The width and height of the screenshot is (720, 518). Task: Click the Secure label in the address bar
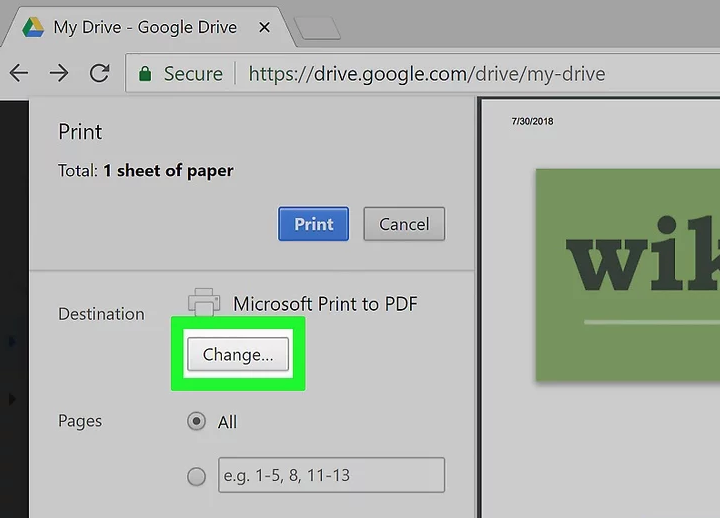coord(193,74)
